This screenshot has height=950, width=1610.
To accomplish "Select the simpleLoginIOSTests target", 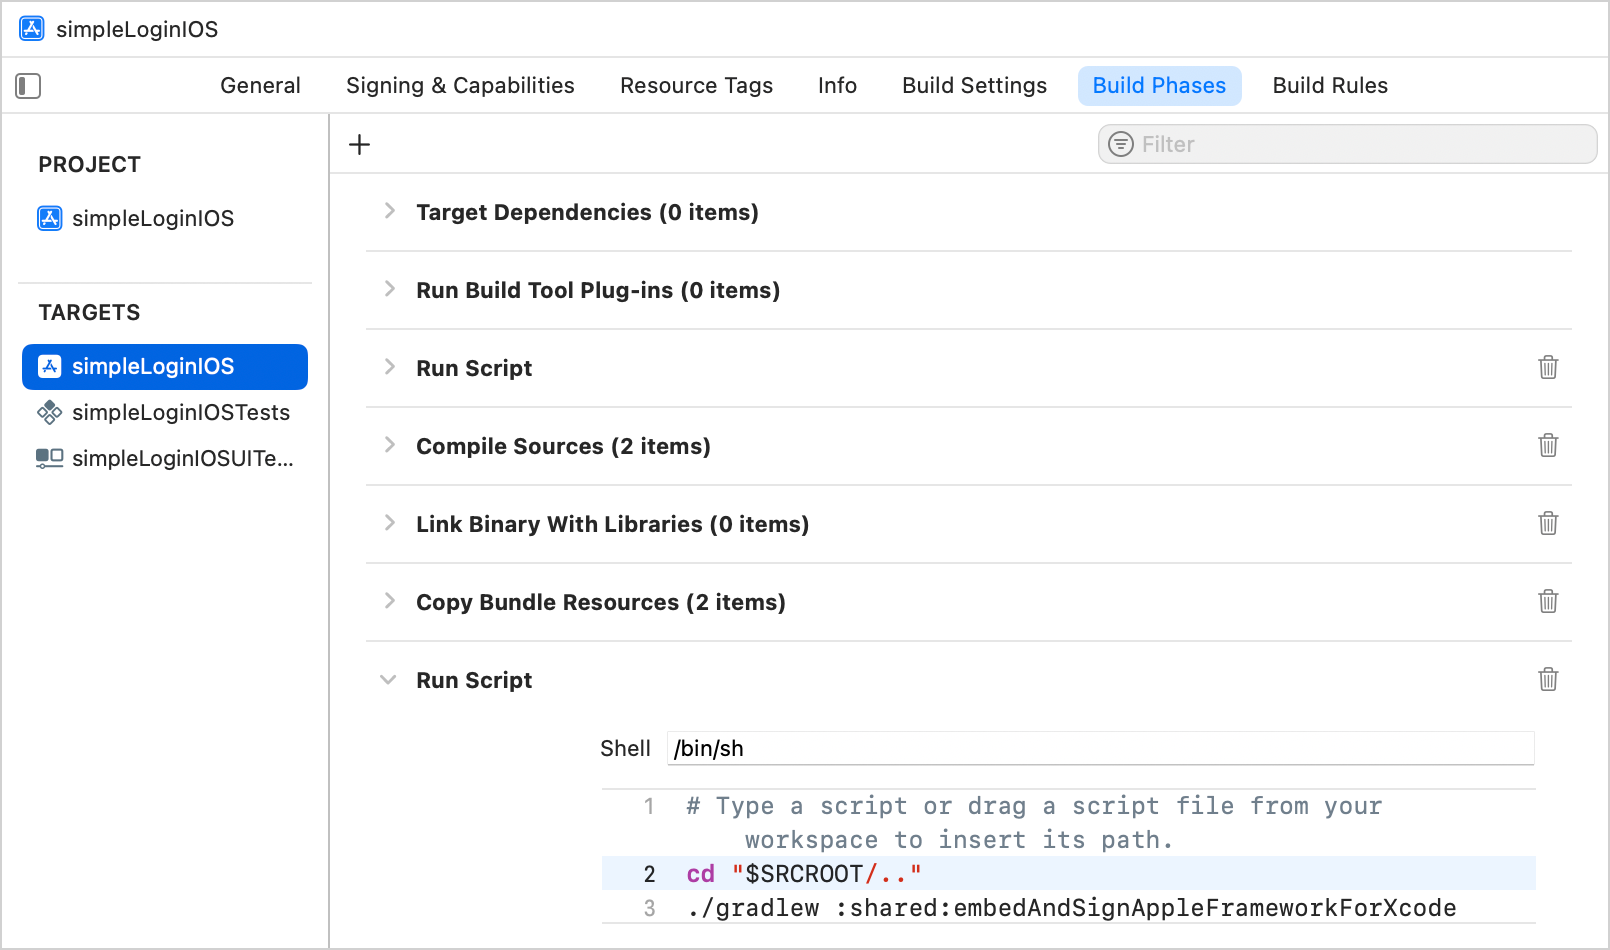I will pyautogui.click(x=165, y=412).
